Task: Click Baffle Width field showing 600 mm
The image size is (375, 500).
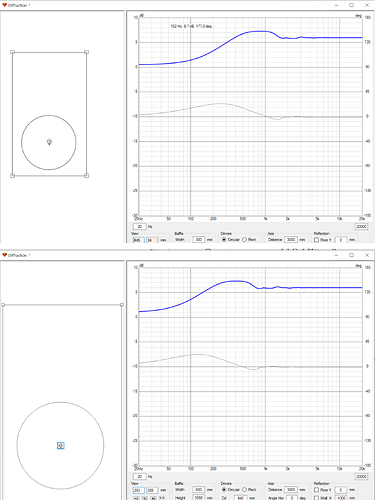Action: click(198, 490)
